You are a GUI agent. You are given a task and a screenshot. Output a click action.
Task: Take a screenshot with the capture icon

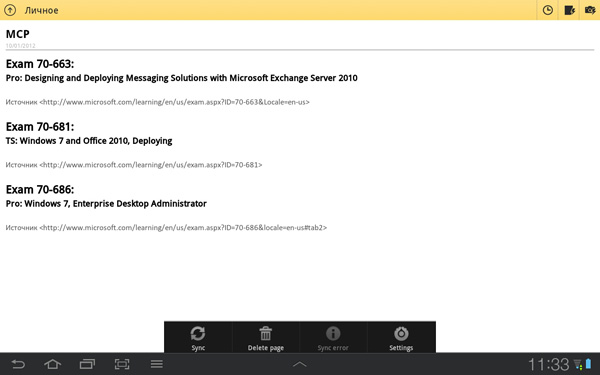click(122, 364)
